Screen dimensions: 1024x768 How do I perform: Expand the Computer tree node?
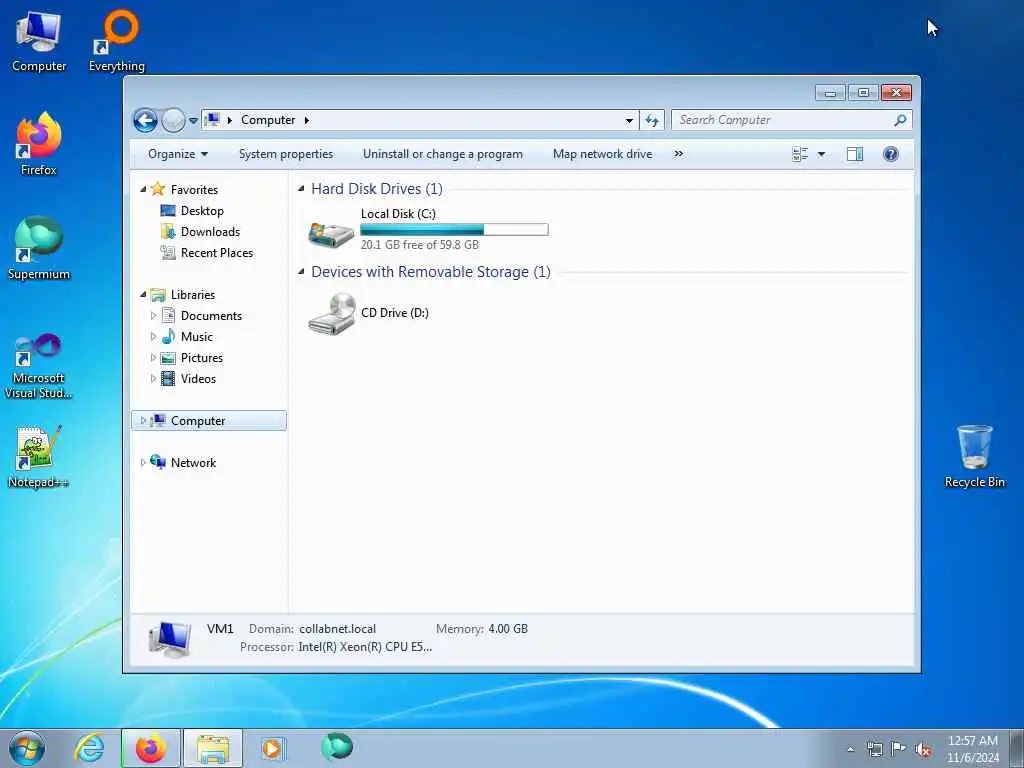tap(144, 421)
